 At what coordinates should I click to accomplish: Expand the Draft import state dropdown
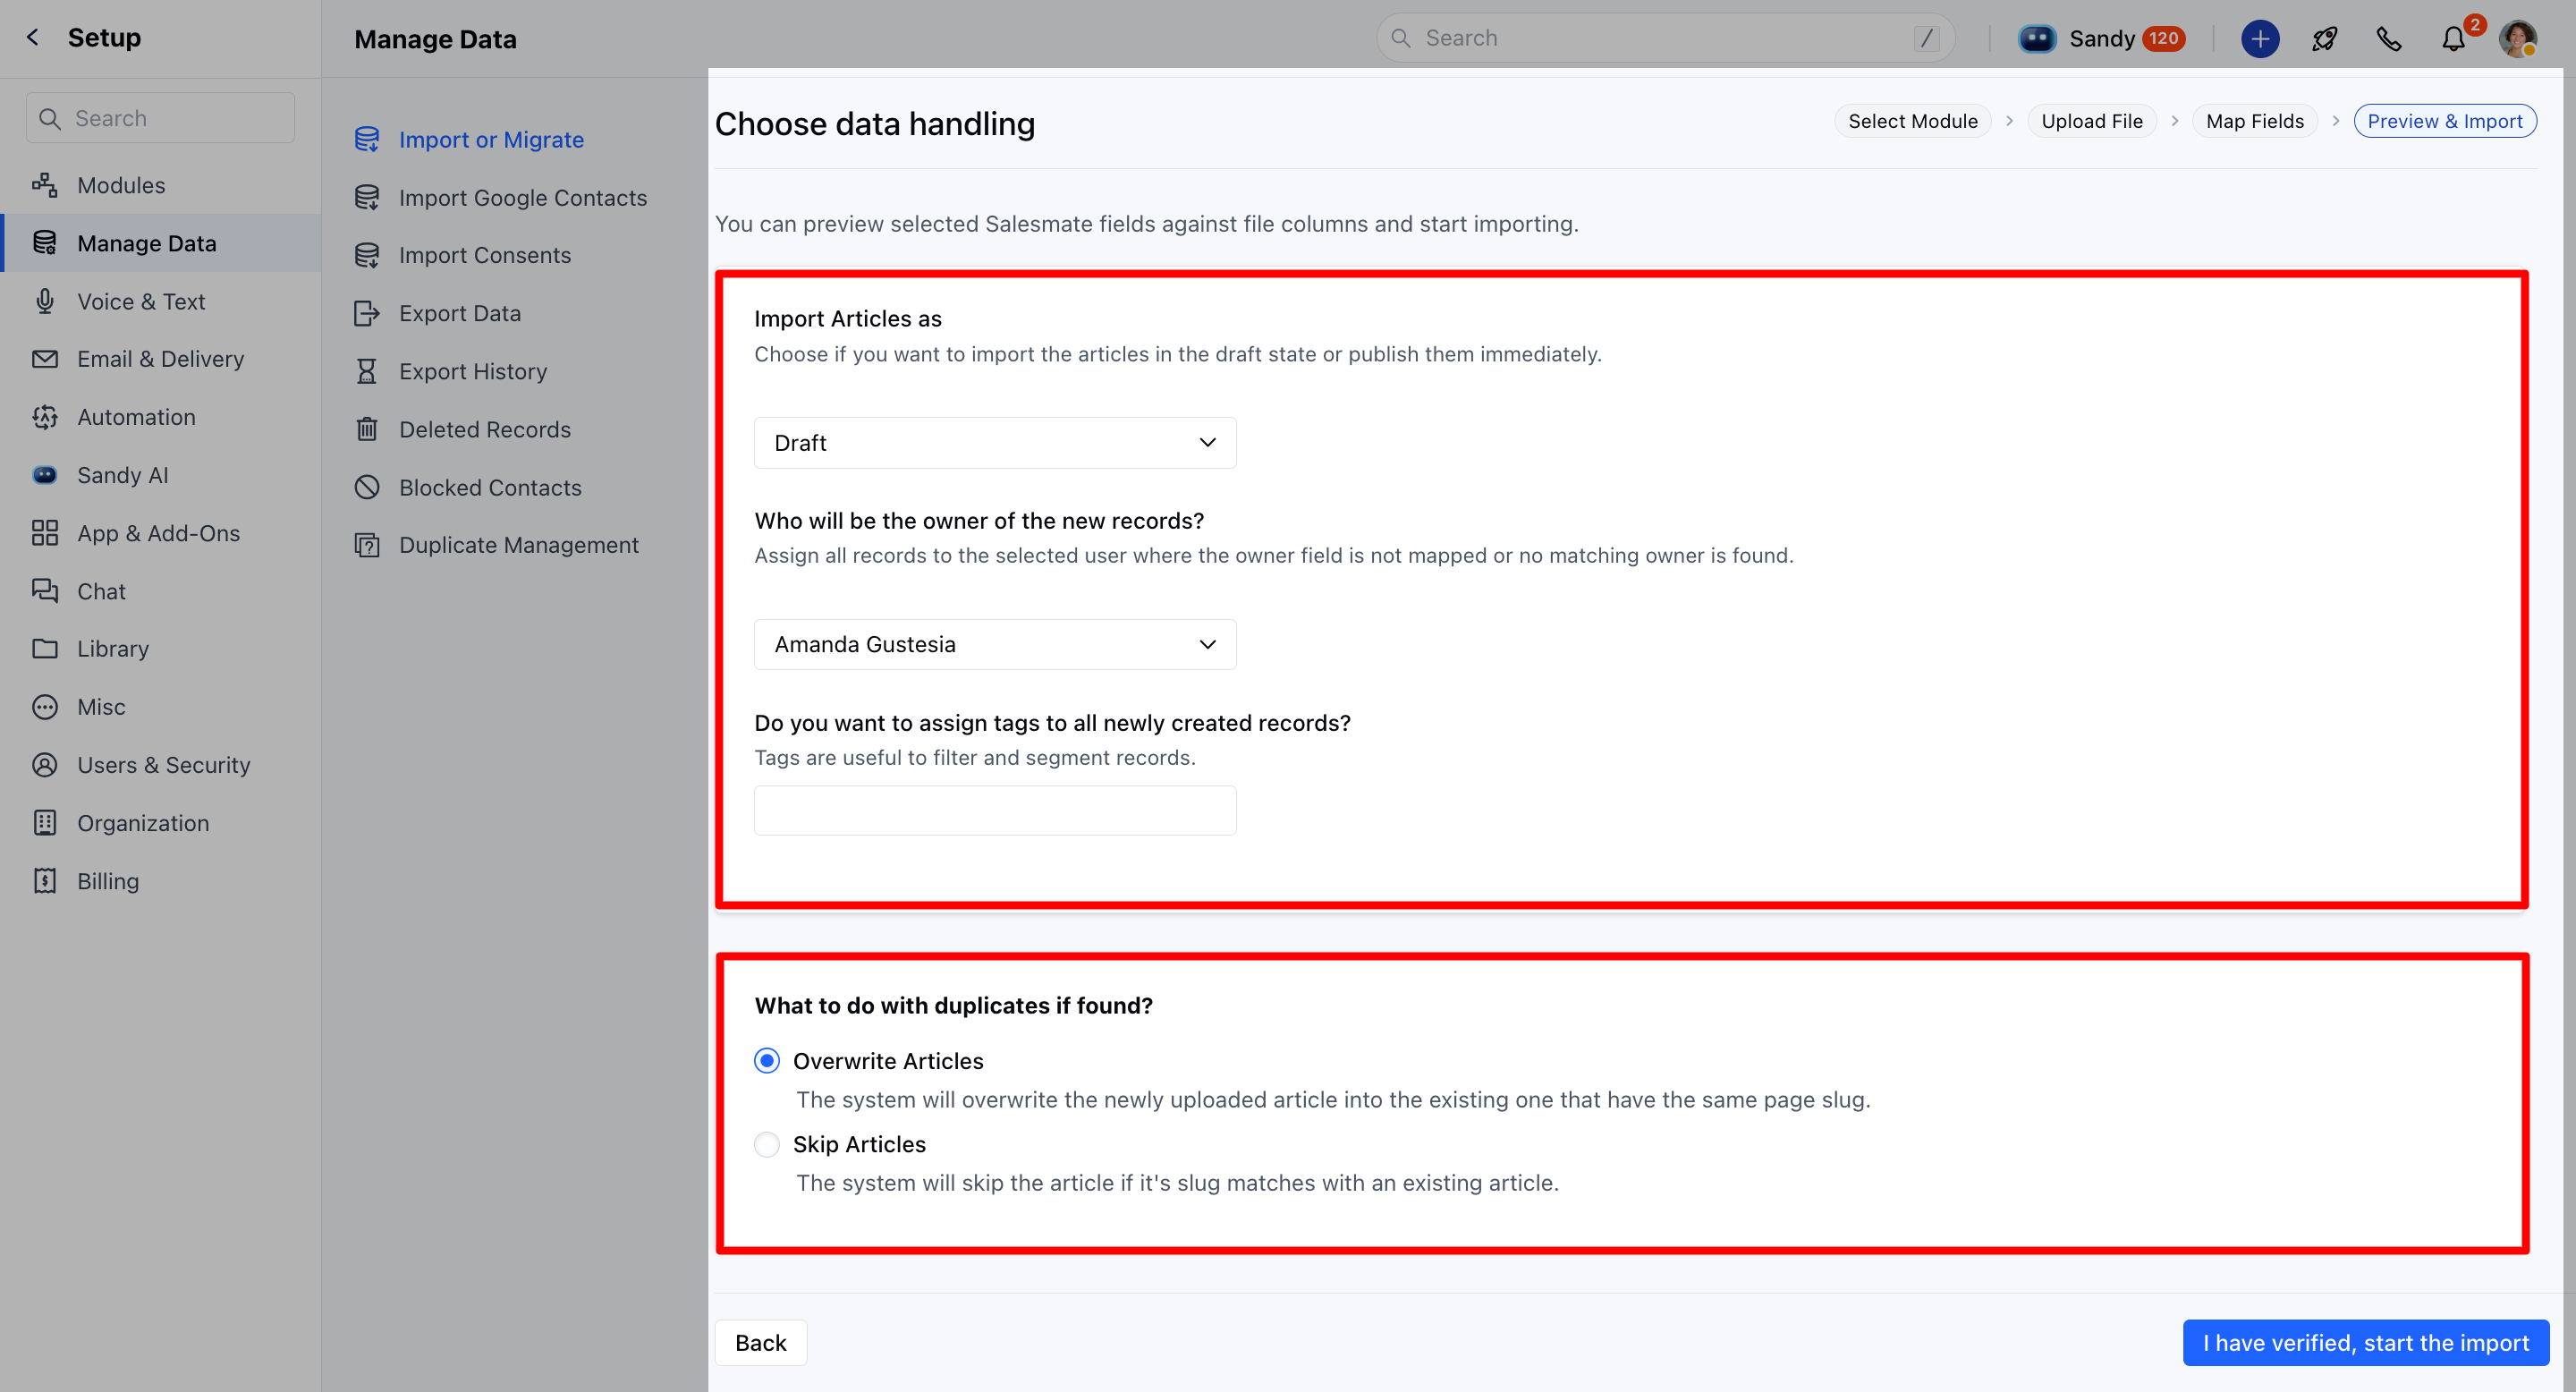994,443
